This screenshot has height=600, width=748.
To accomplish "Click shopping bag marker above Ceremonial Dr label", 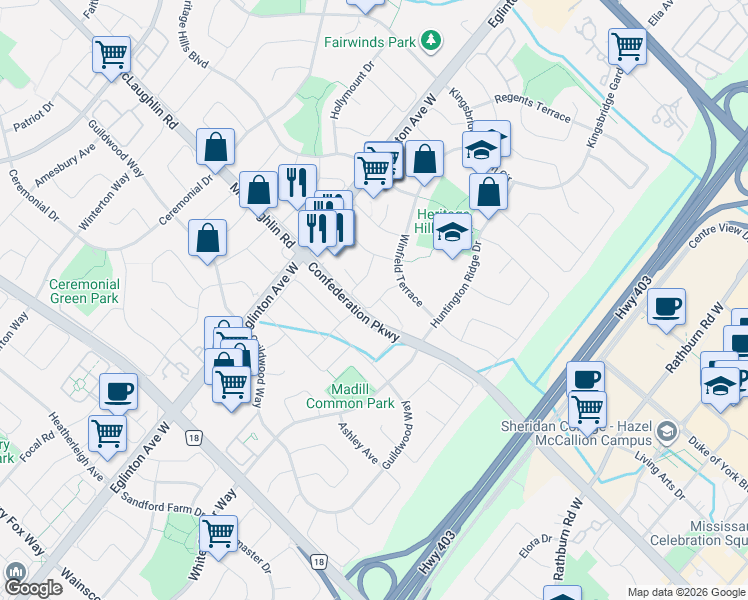I will (216, 147).
